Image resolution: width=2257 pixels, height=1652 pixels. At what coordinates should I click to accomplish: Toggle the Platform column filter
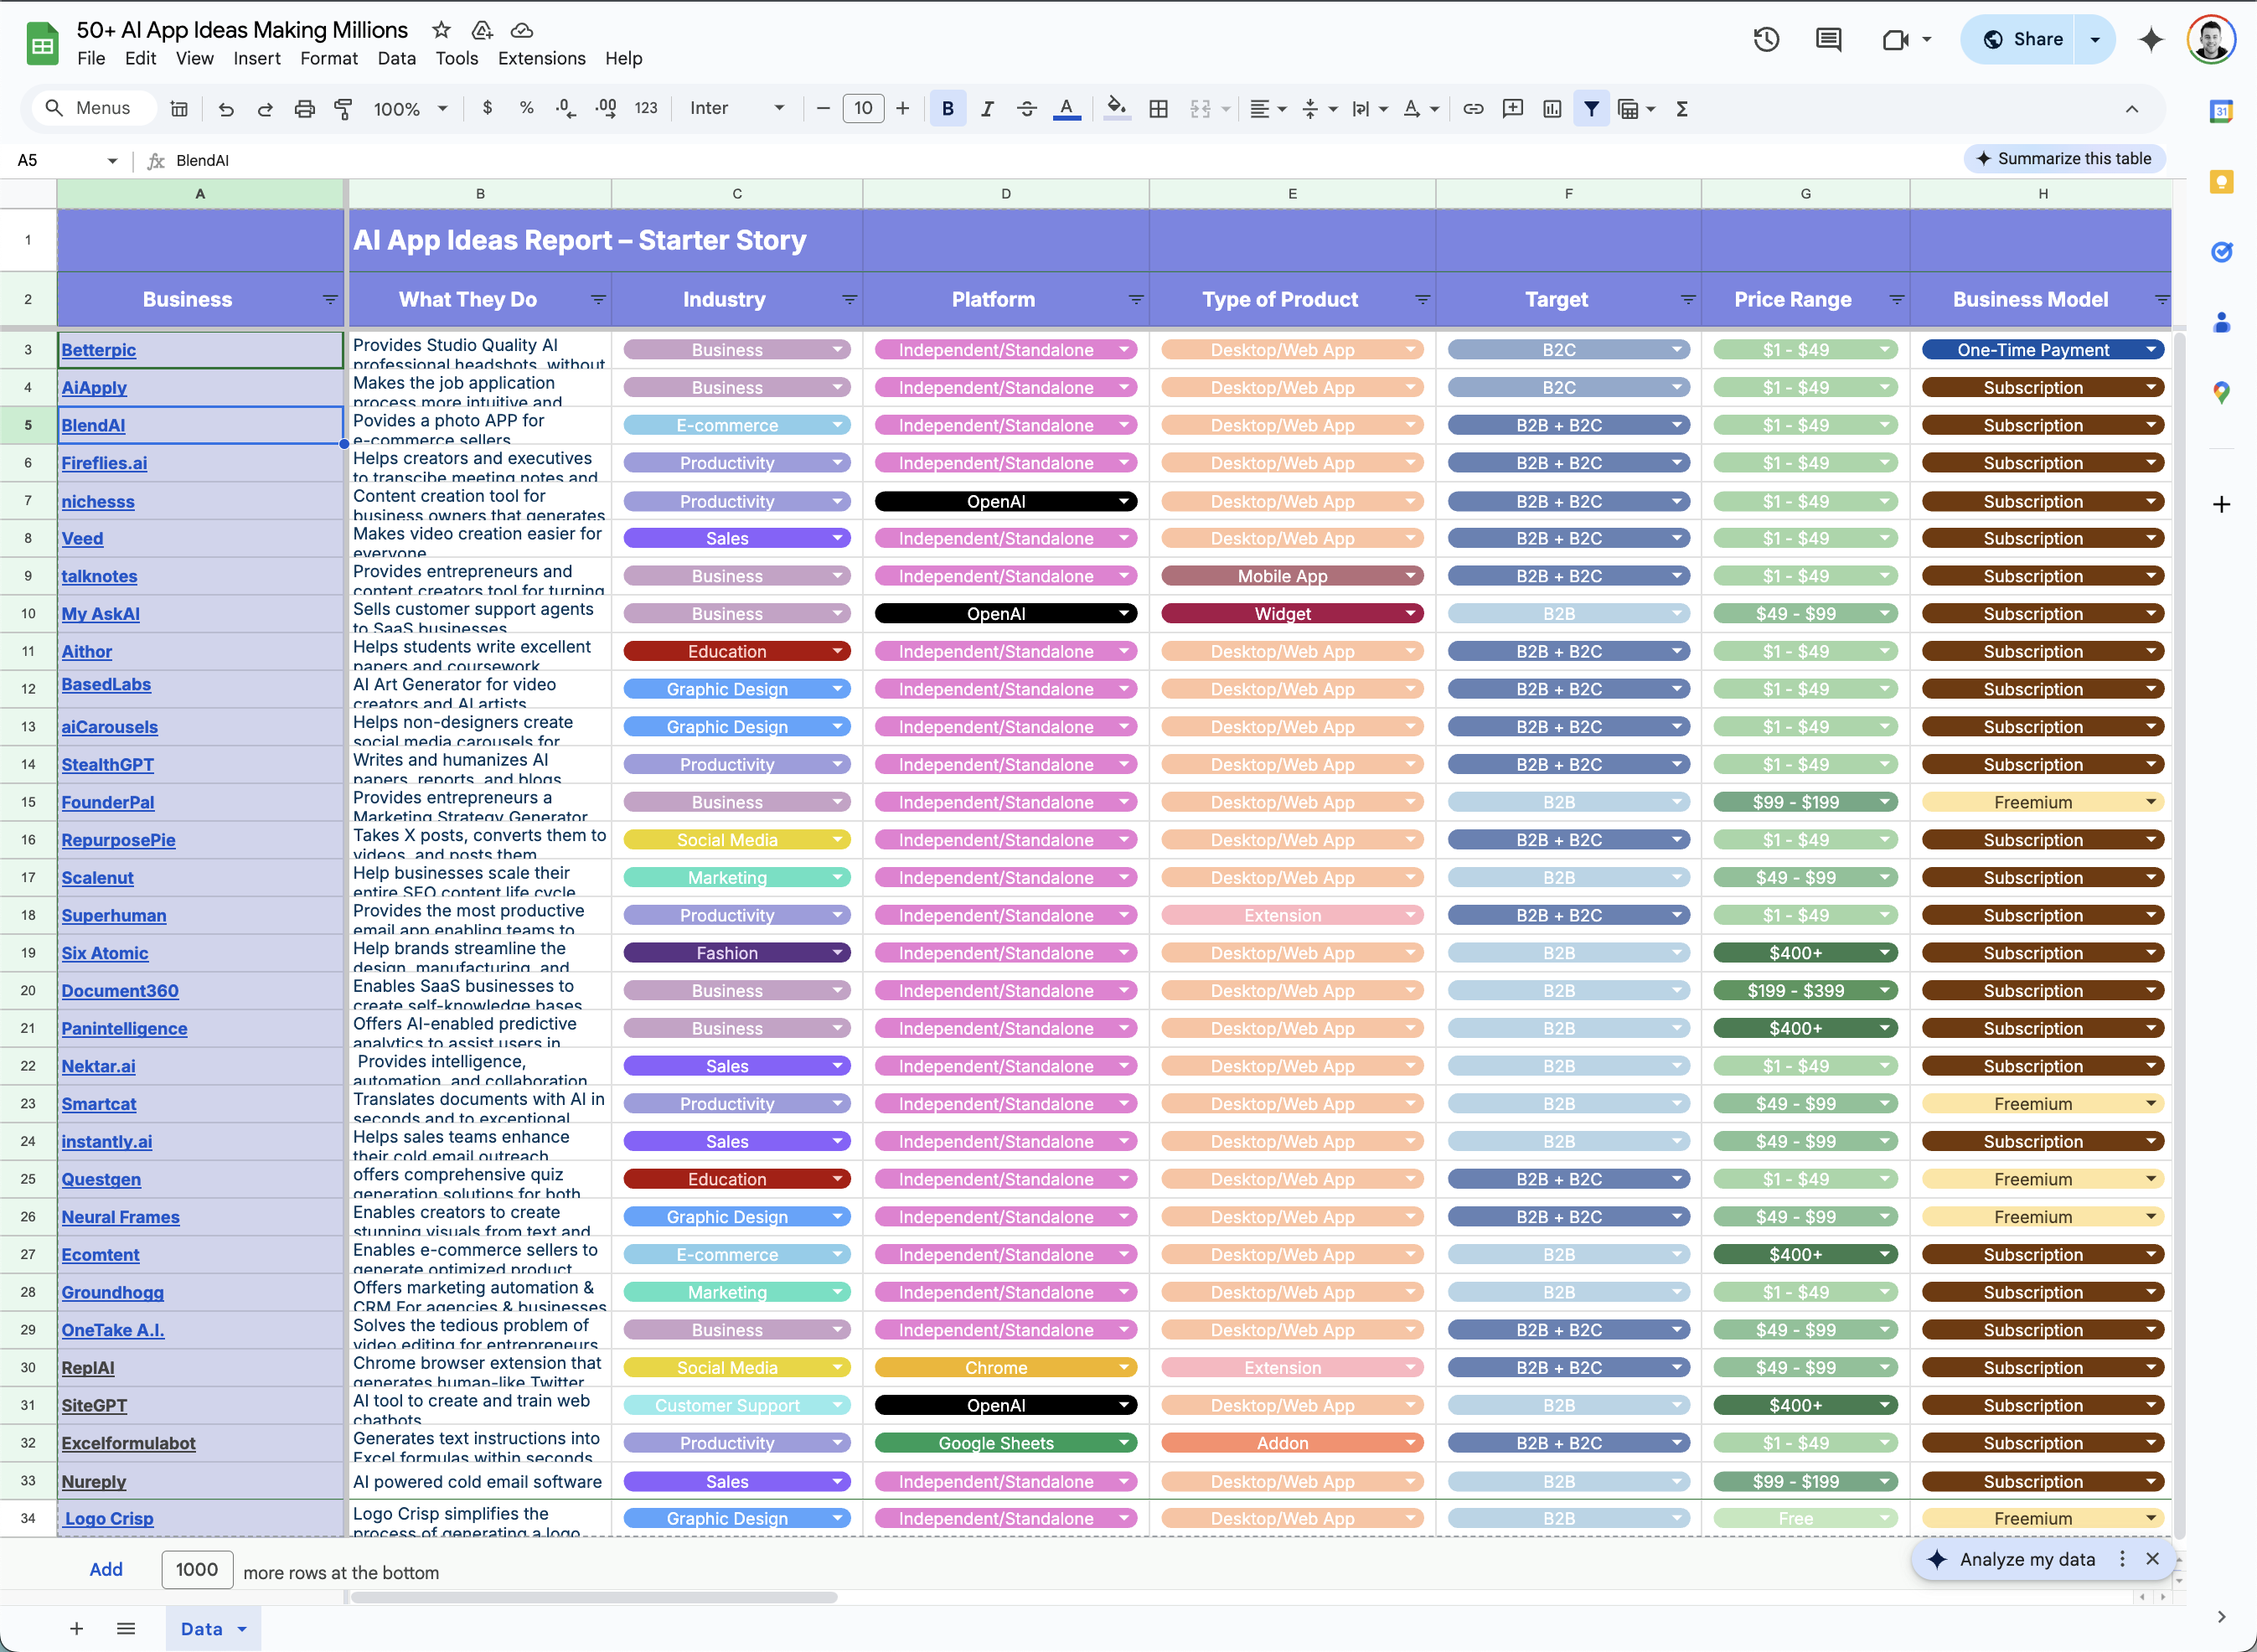1135,299
